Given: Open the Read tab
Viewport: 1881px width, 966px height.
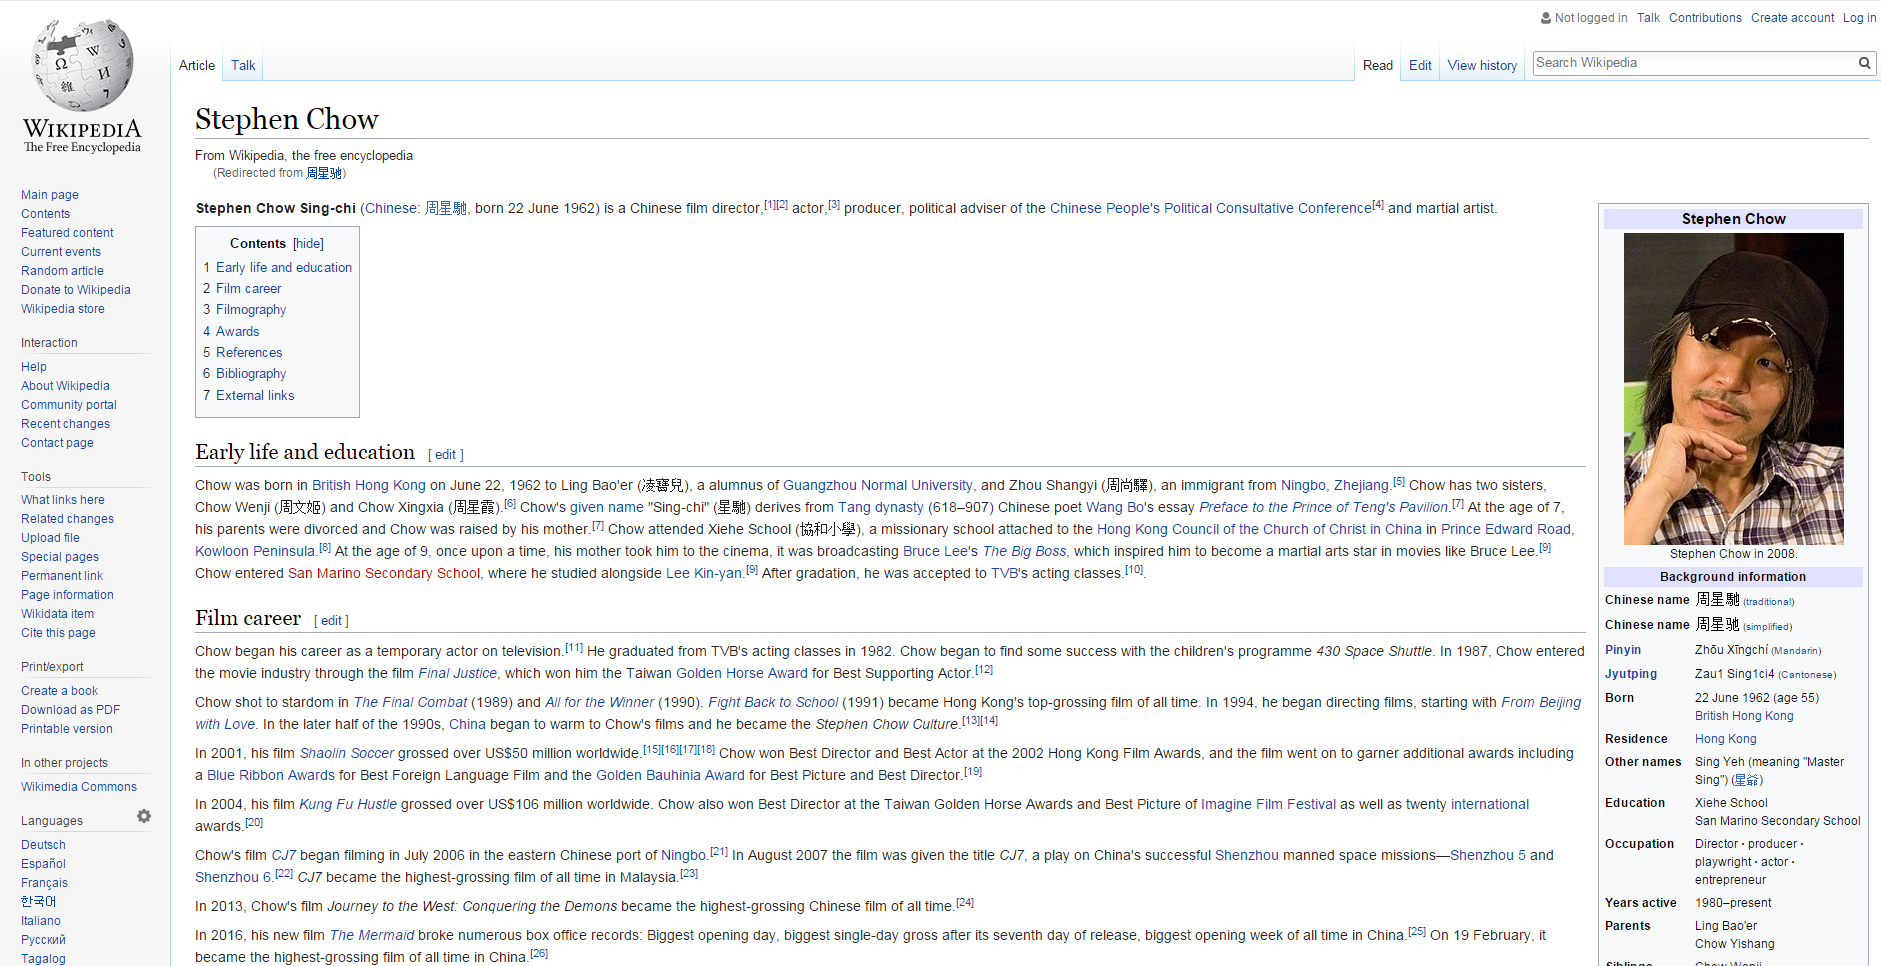Looking at the screenshot, I should (x=1377, y=66).
